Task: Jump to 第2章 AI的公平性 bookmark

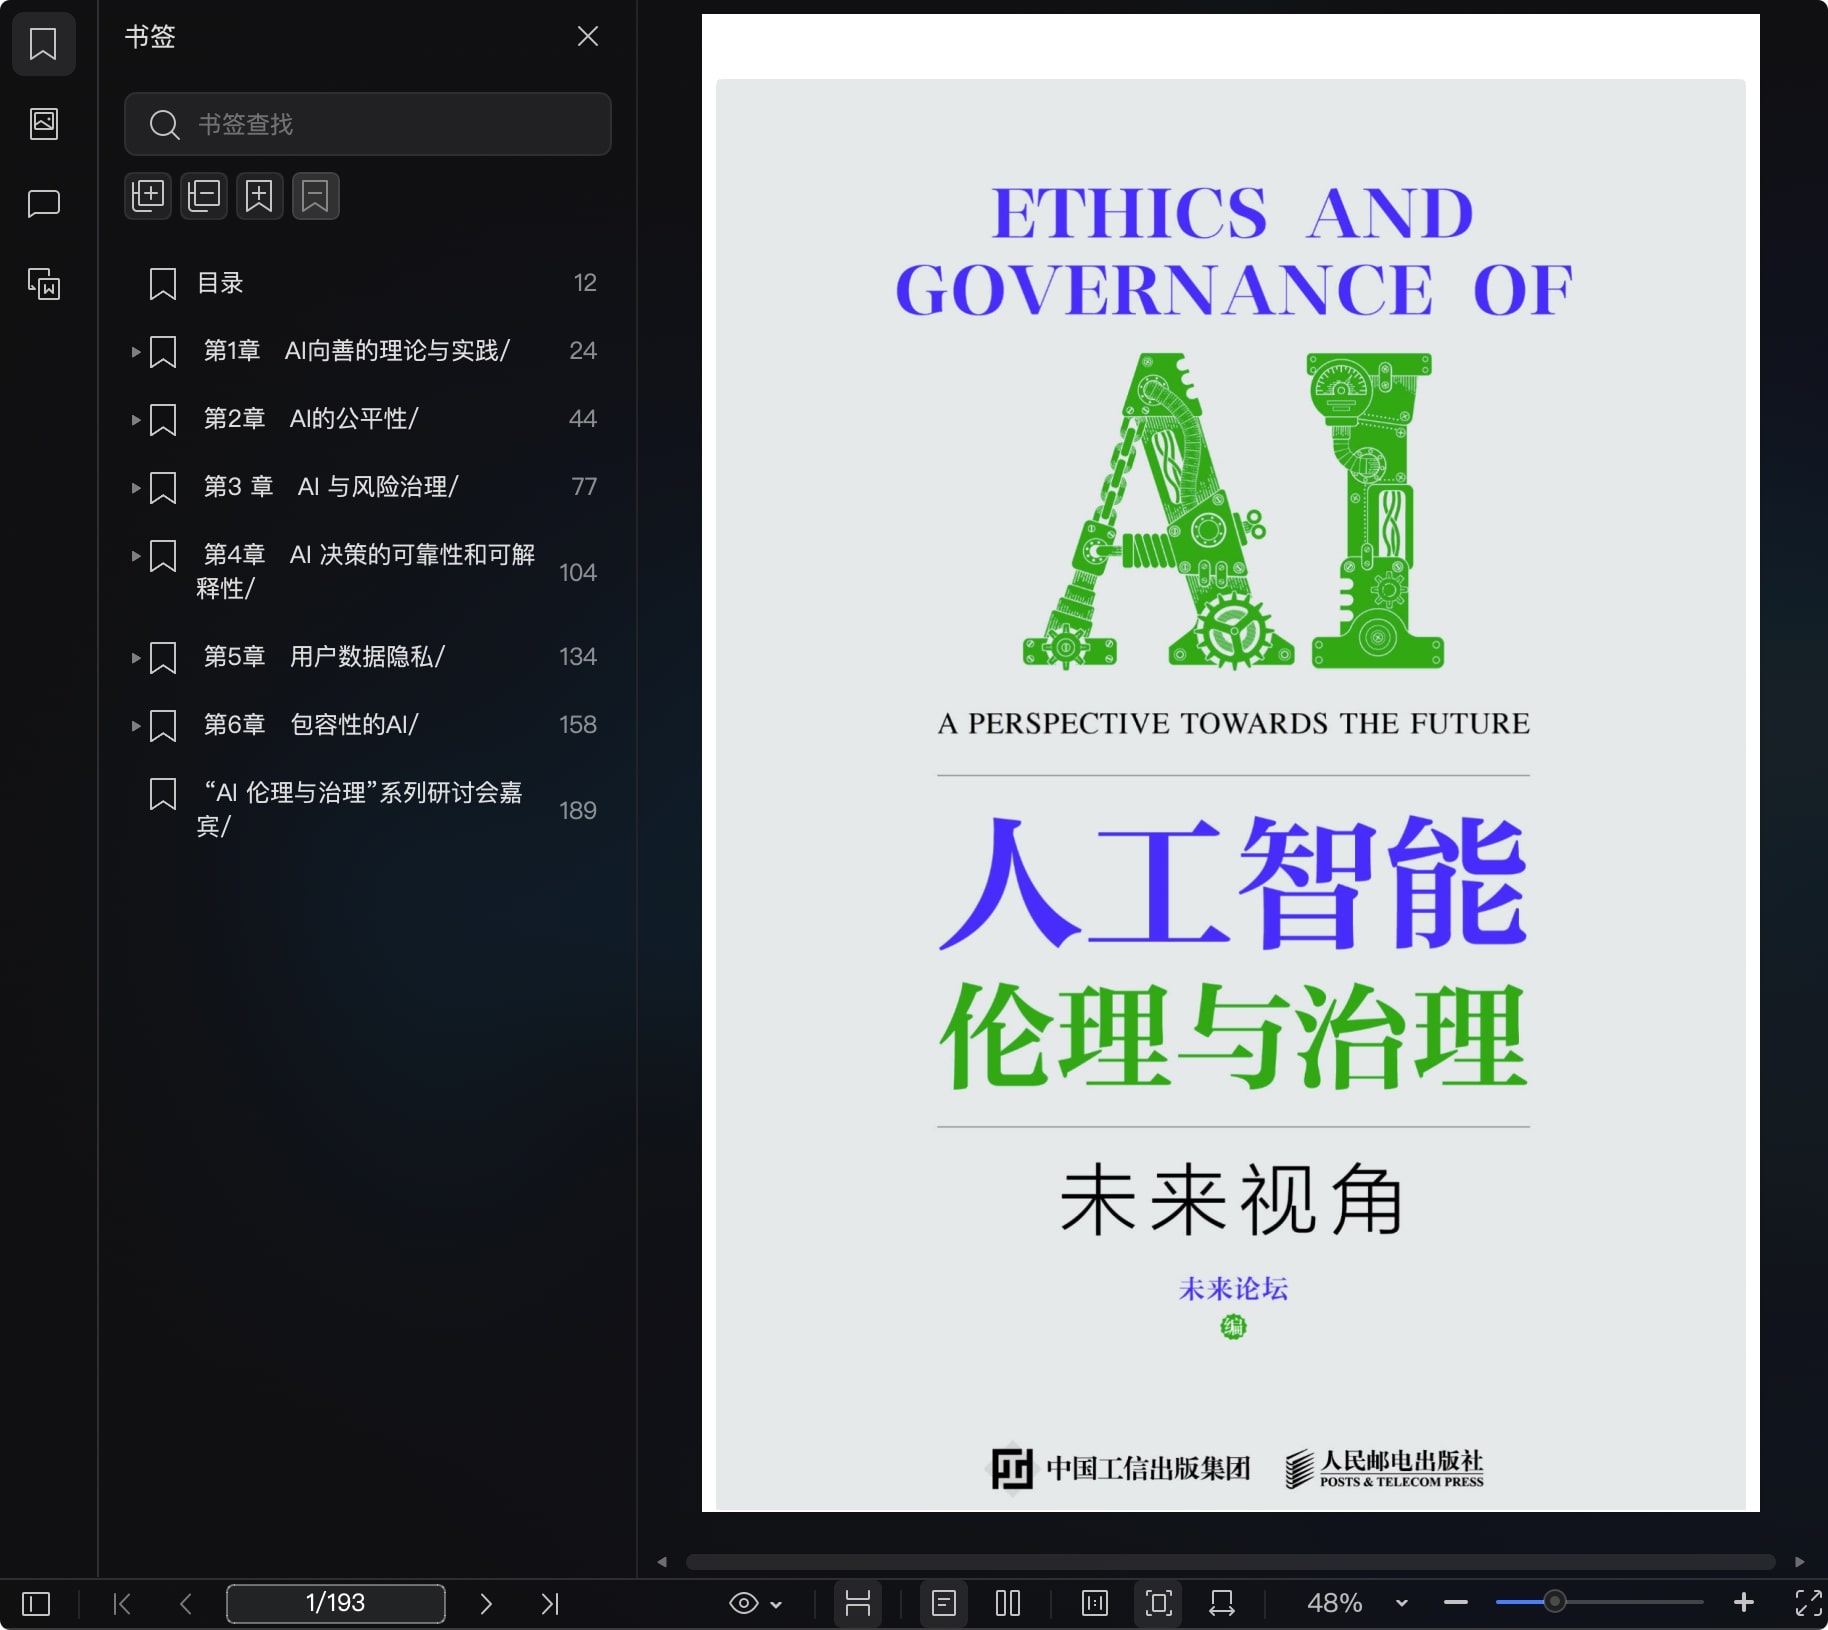Action: 311,419
